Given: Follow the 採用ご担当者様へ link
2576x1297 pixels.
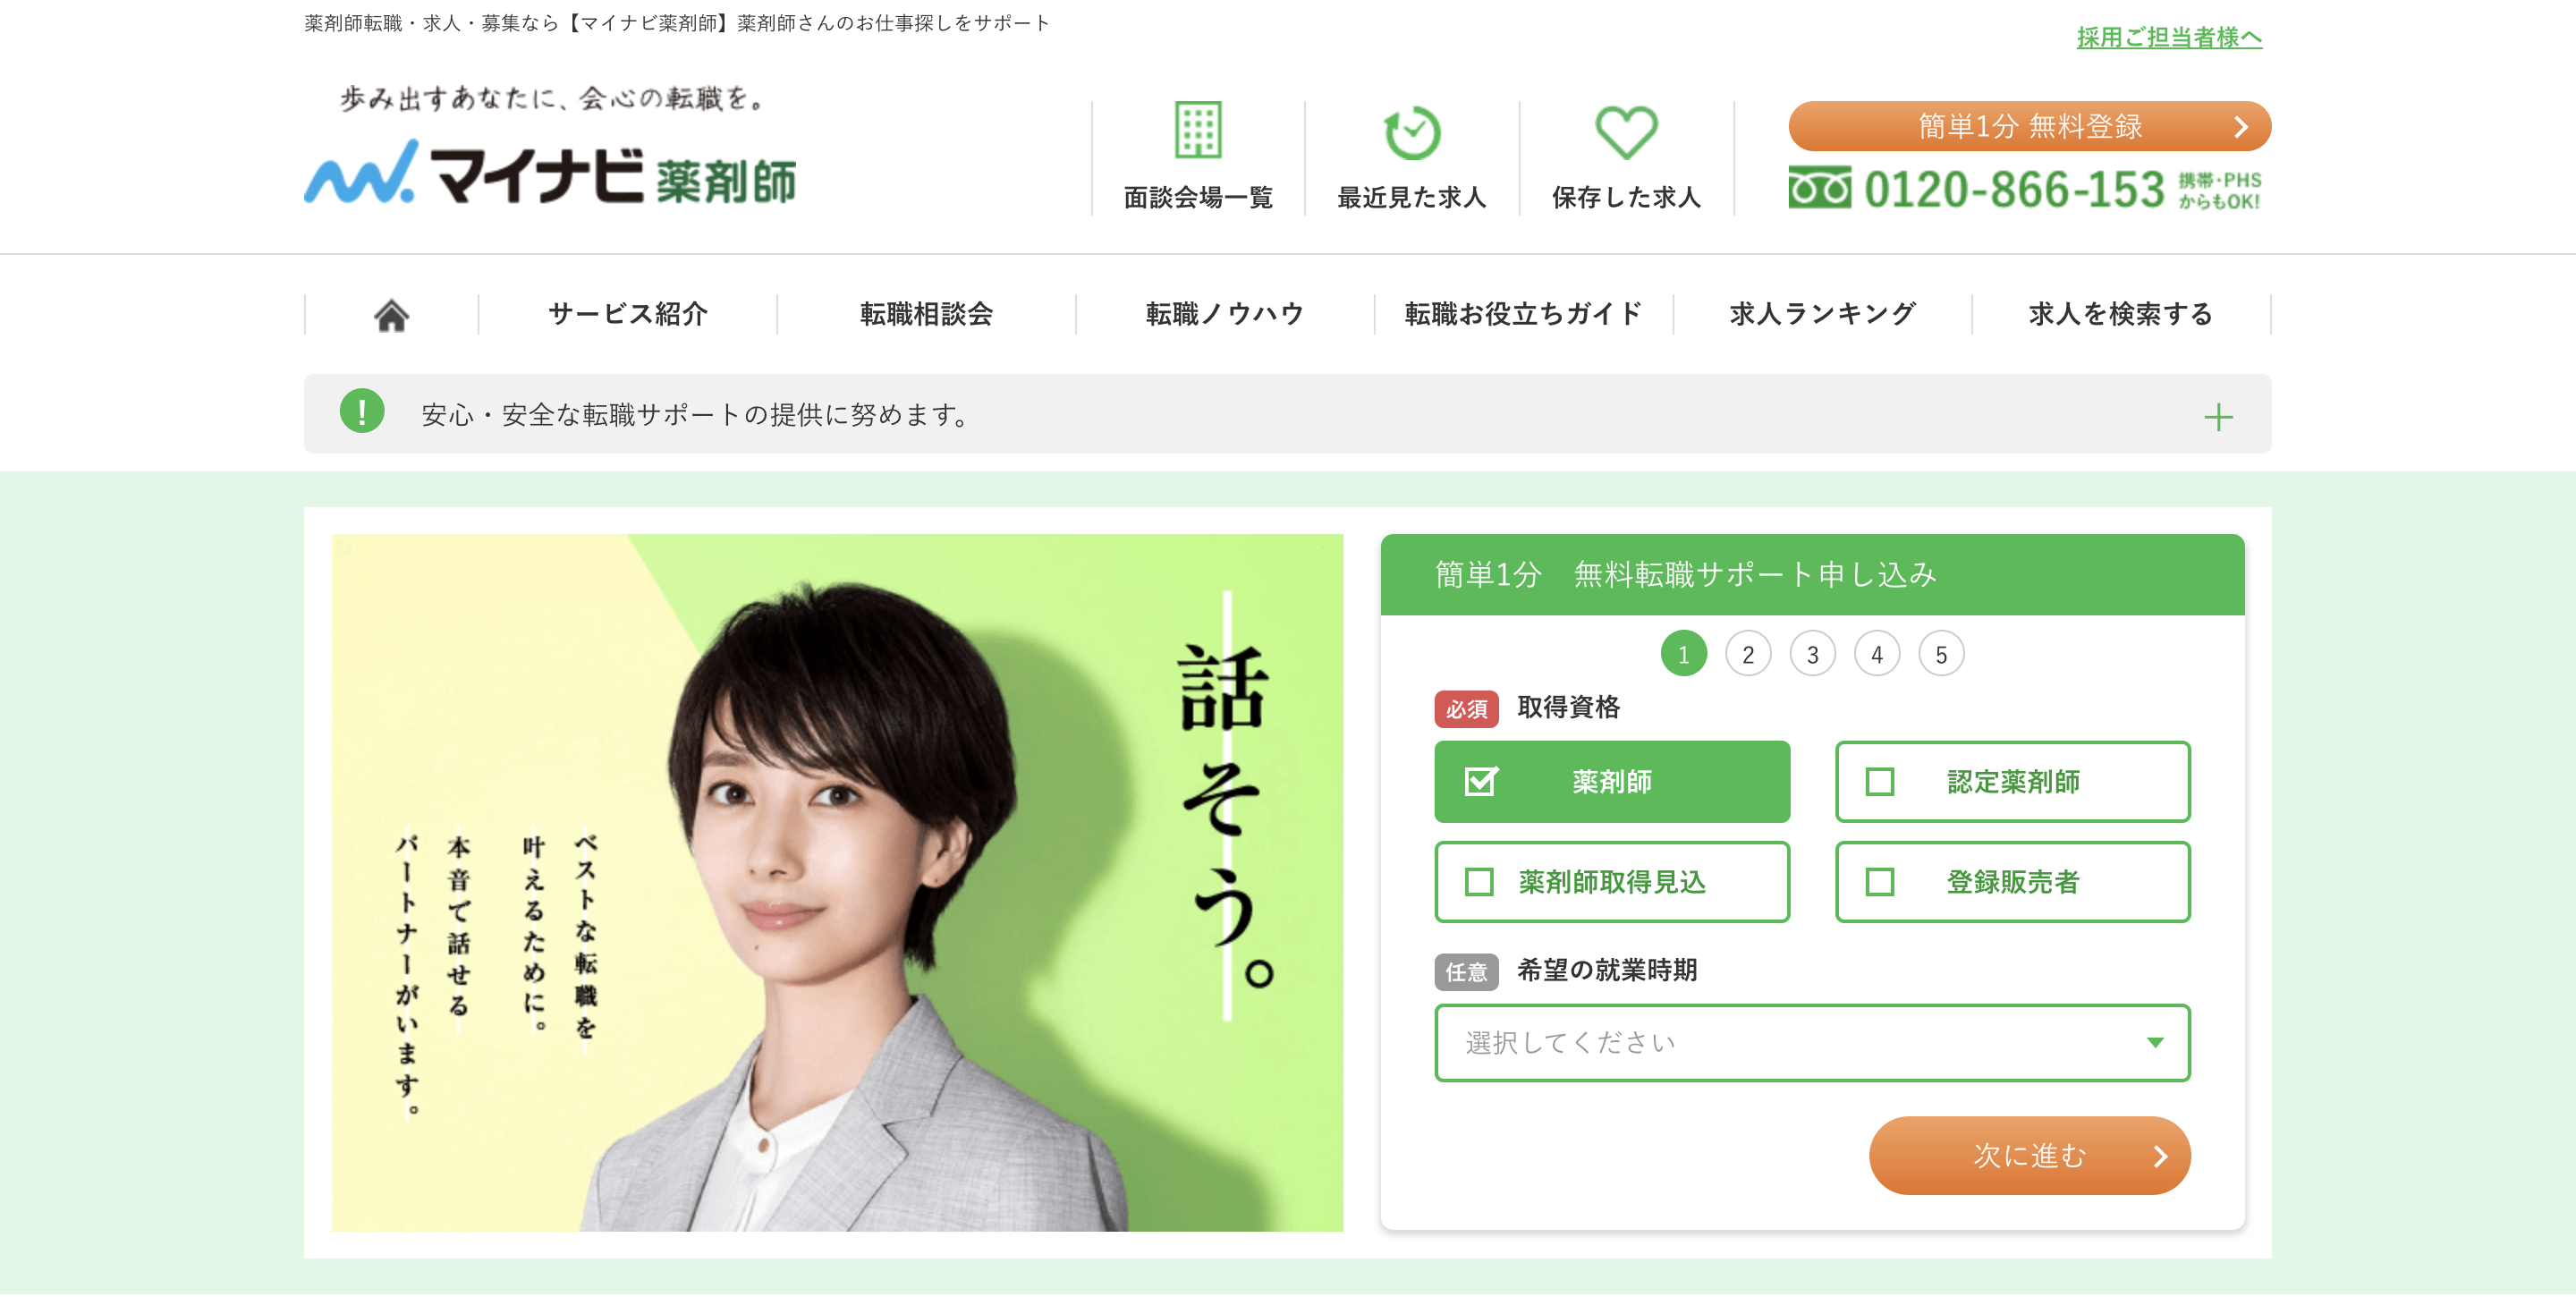Looking at the screenshot, I should tap(2168, 37).
